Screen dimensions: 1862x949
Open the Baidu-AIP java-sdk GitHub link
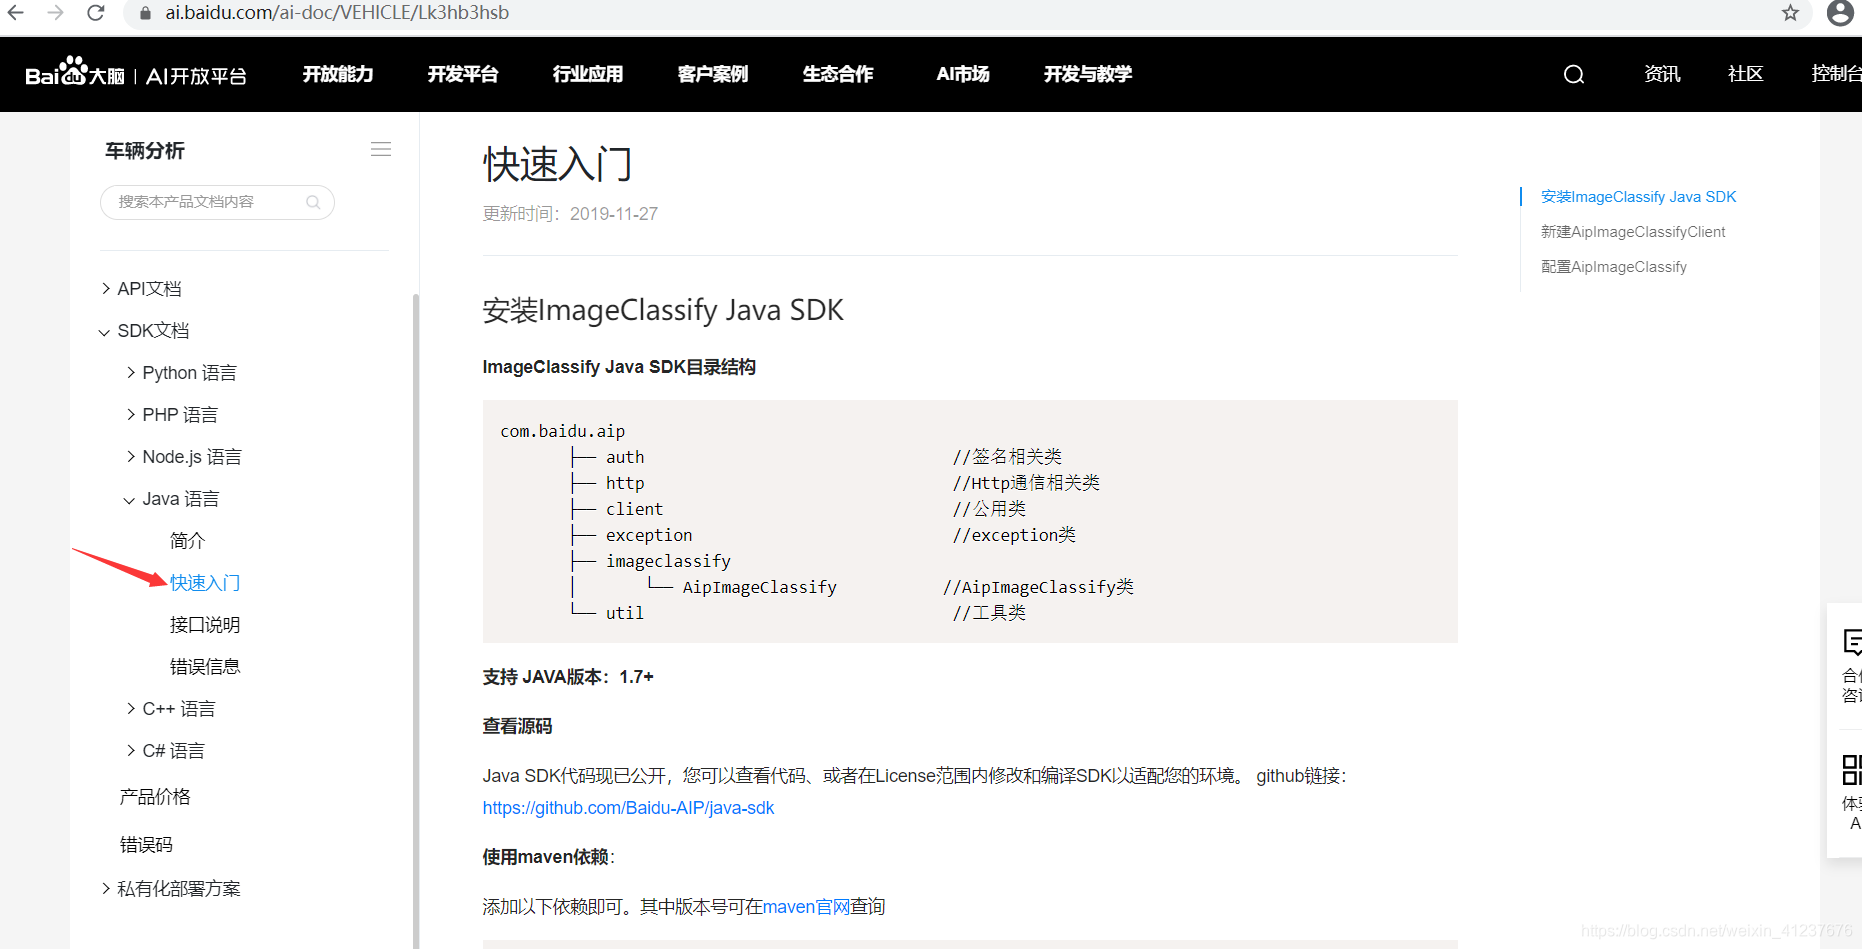pos(628,808)
